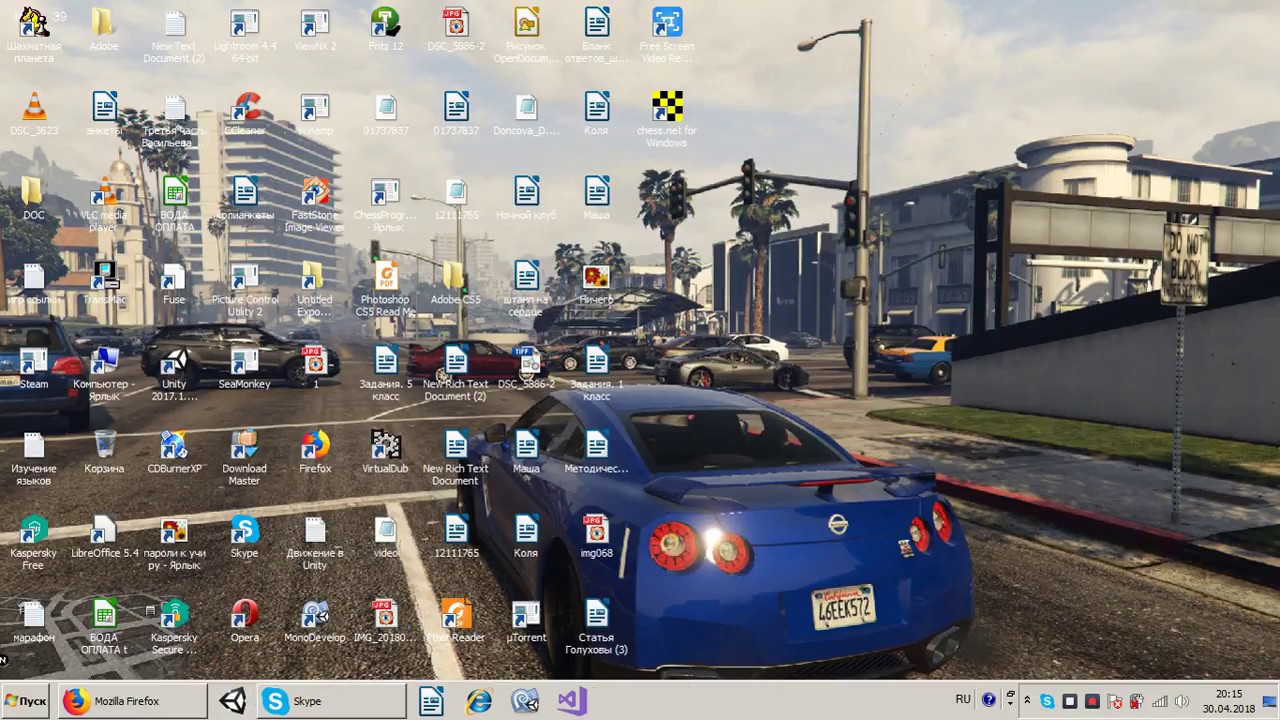Launch CDBurnerXP from the desktop
Image resolution: width=1280 pixels, height=720 pixels.
[175, 451]
